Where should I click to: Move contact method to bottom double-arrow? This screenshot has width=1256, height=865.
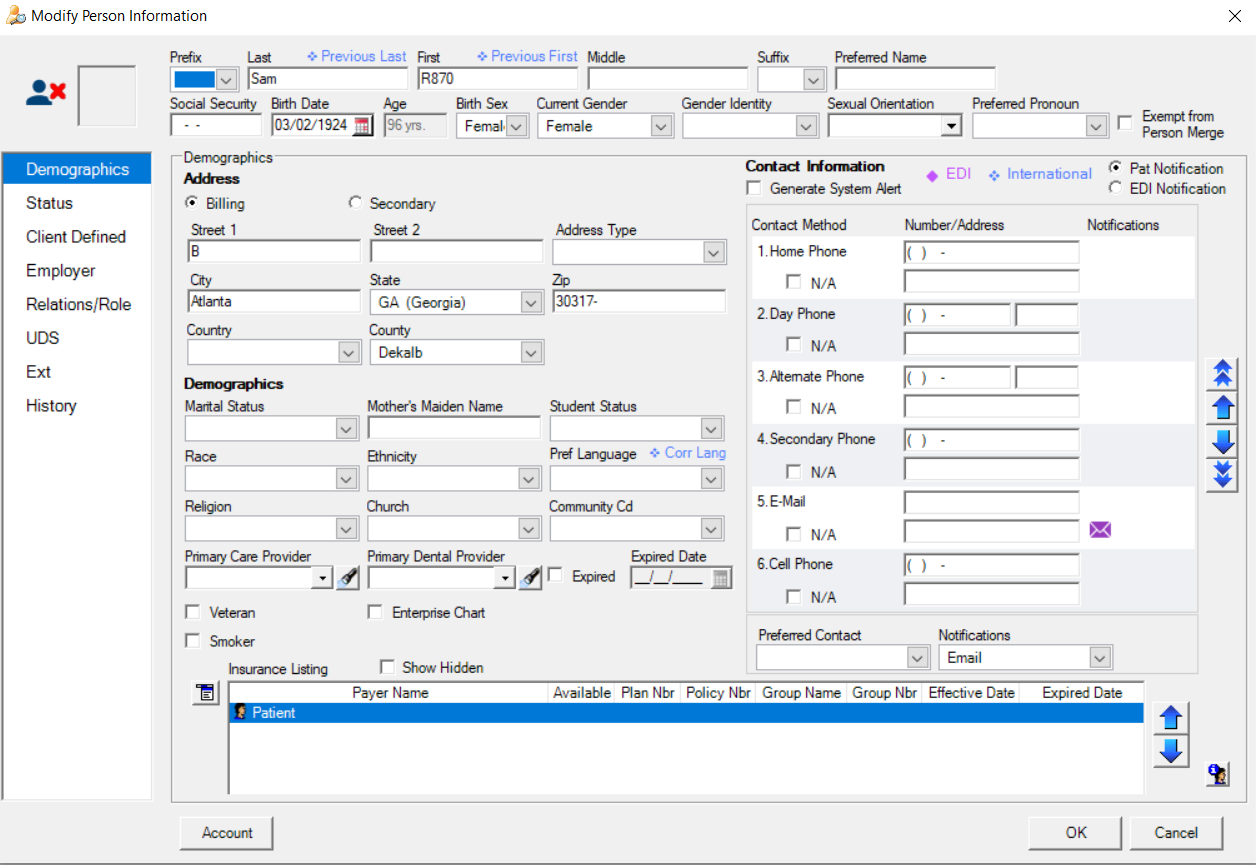pyautogui.click(x=1222, y=474)
